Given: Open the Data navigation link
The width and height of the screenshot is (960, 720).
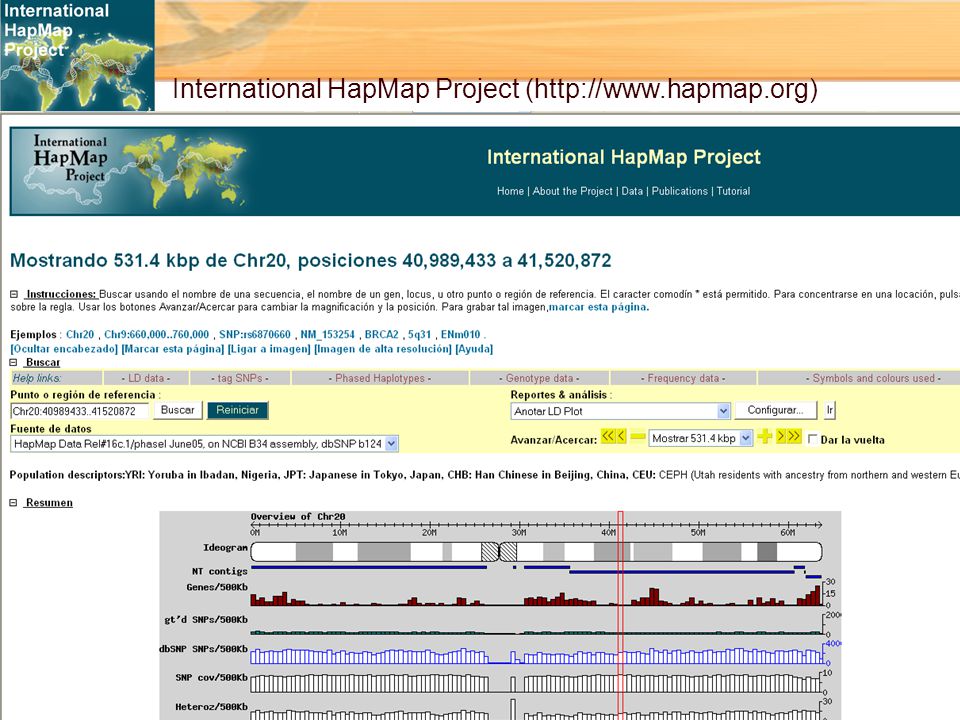Looking at the screenshot, I should [x=632, y=191].
